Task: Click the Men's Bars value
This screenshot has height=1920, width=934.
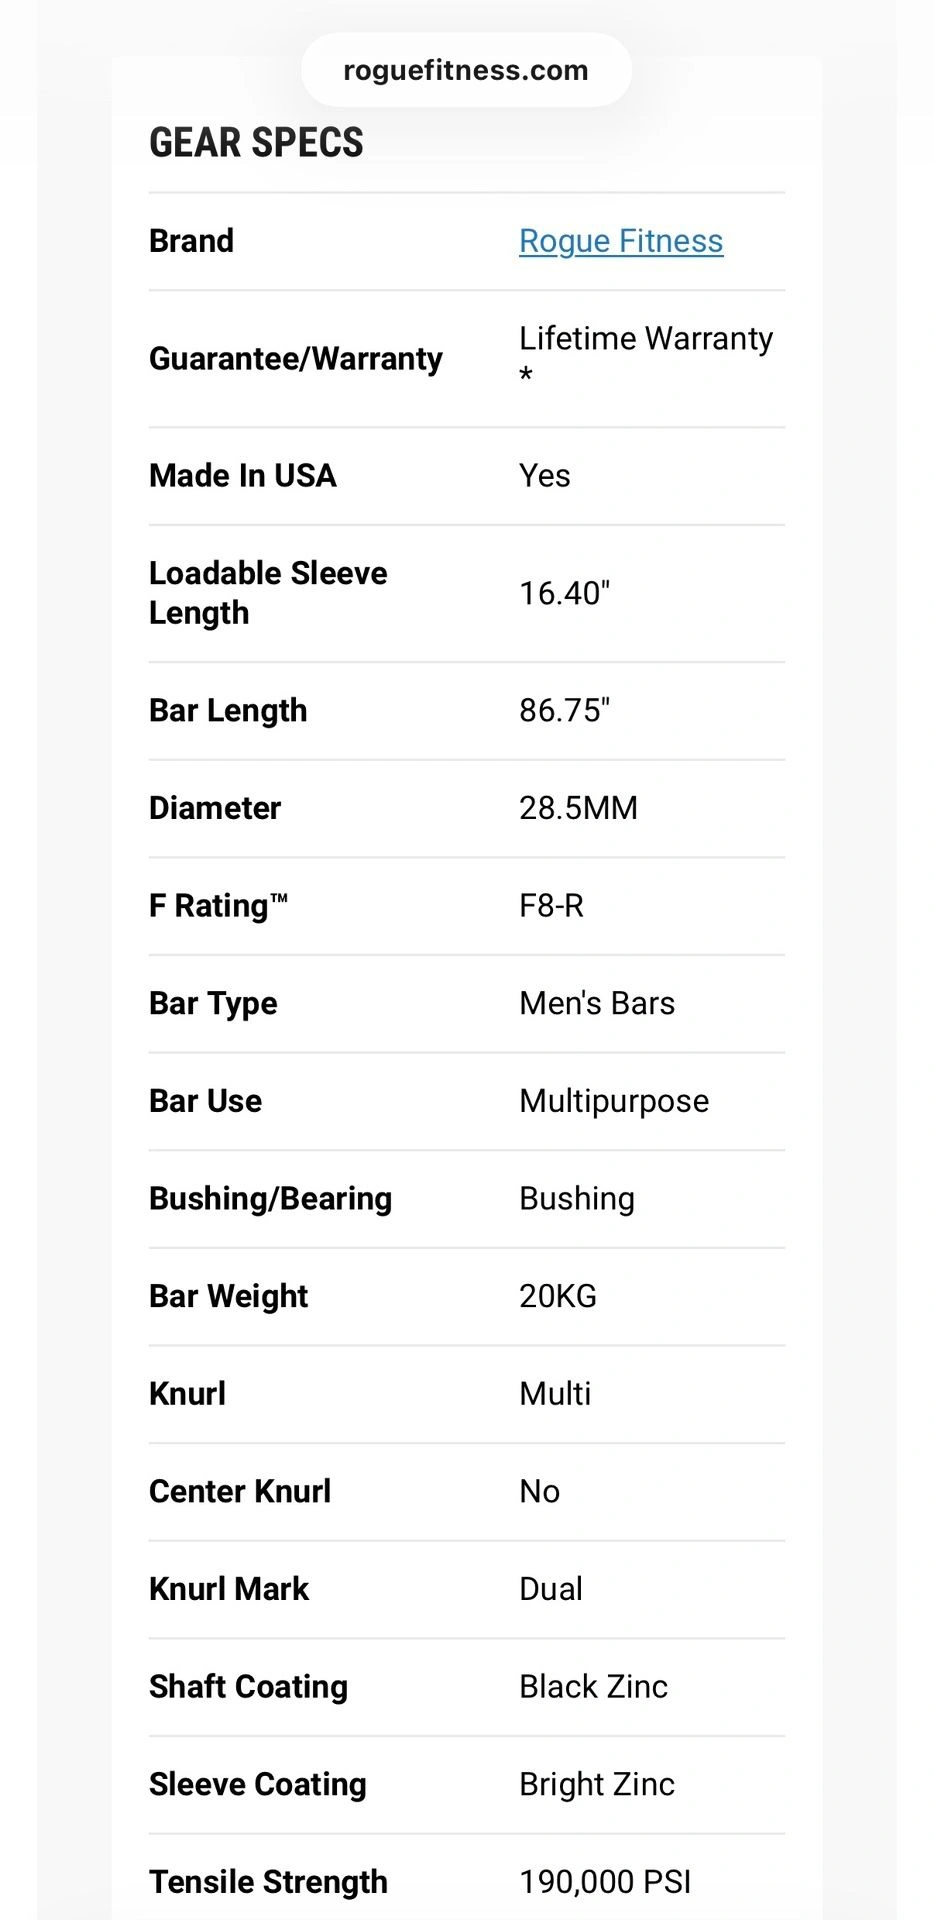Action: click(x=596, y=1003)
